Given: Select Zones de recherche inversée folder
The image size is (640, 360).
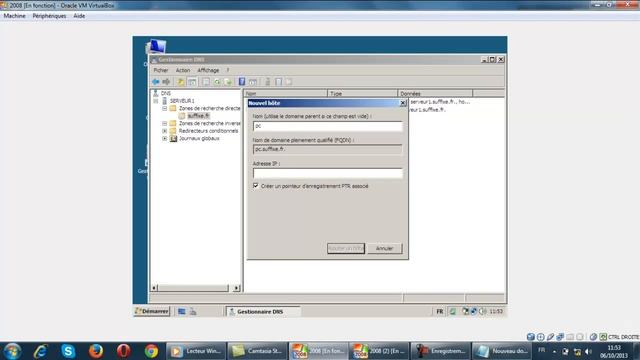Looking at the screenshot, I should click(x=209, y=123).
